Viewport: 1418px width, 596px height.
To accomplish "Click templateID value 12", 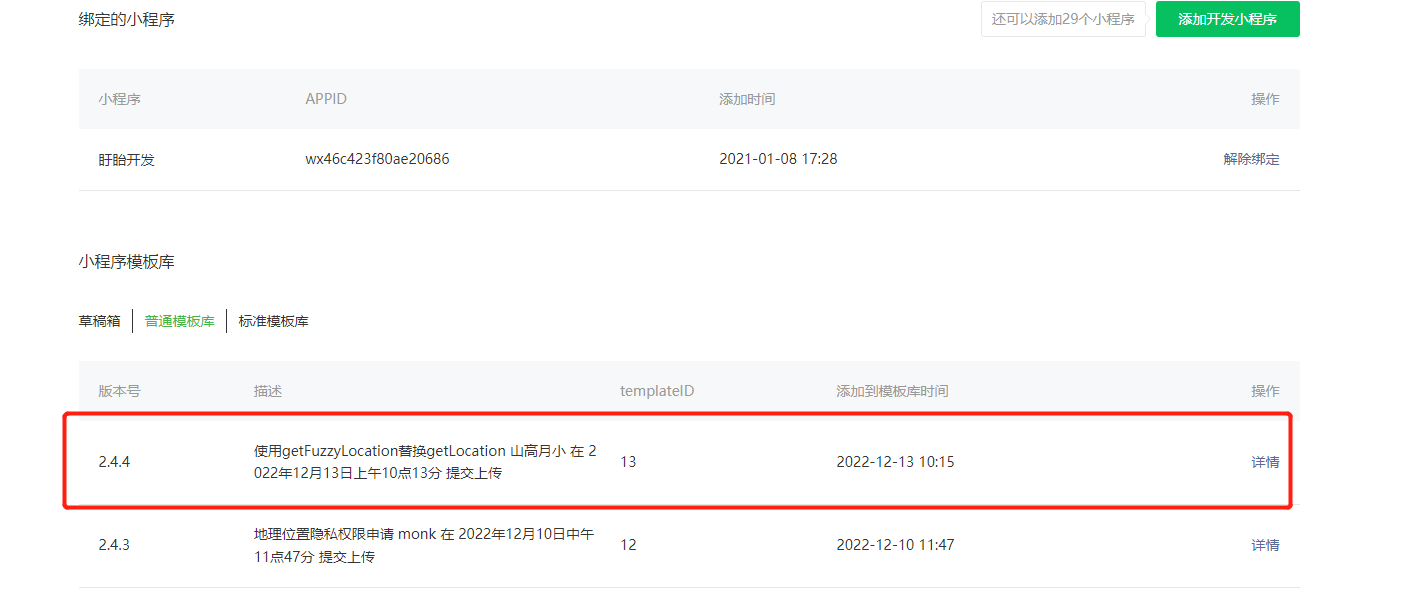I will click(x=628, y=545).
